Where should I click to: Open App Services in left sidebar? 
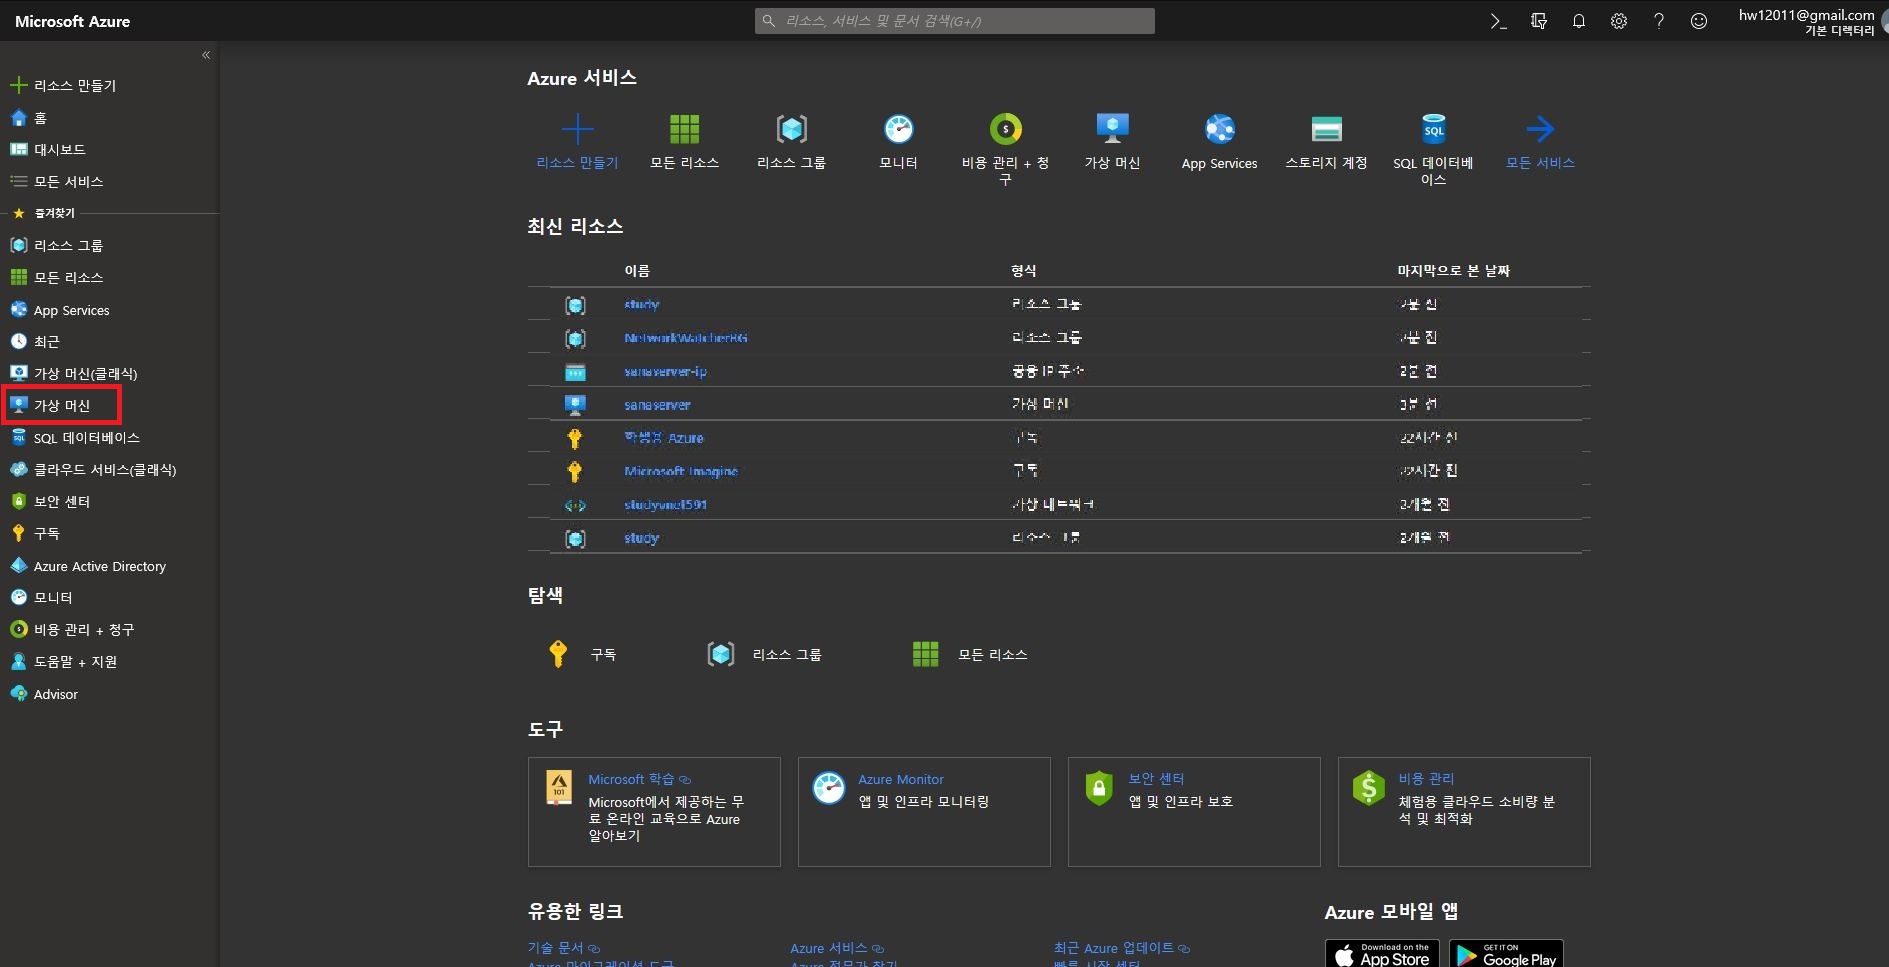coord(60,310)
